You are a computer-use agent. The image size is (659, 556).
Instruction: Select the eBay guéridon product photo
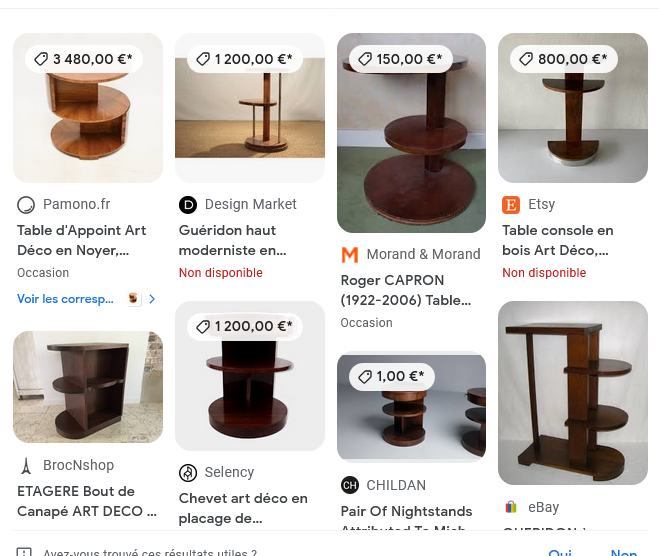pos(573,393)
